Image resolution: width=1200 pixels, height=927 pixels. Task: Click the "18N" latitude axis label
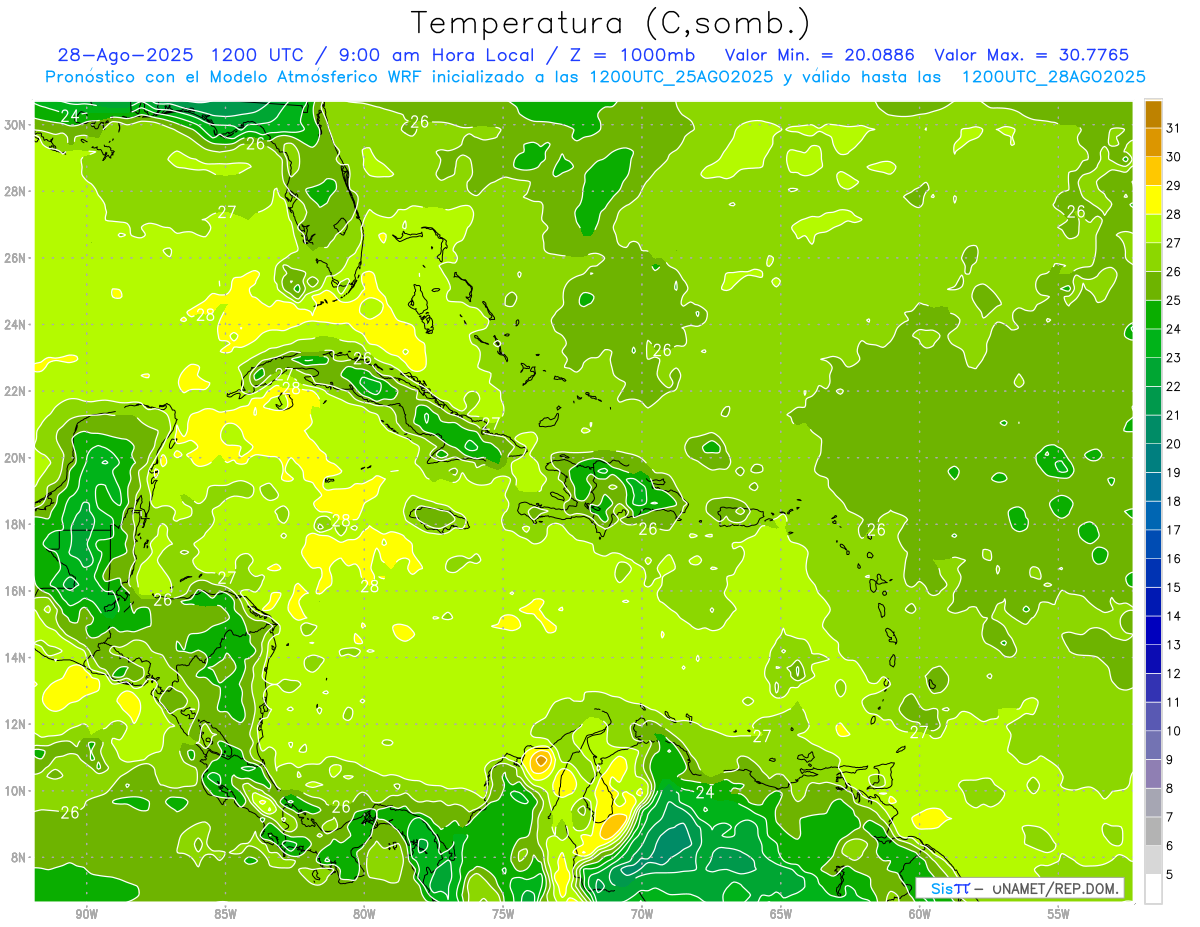(17, 525)
